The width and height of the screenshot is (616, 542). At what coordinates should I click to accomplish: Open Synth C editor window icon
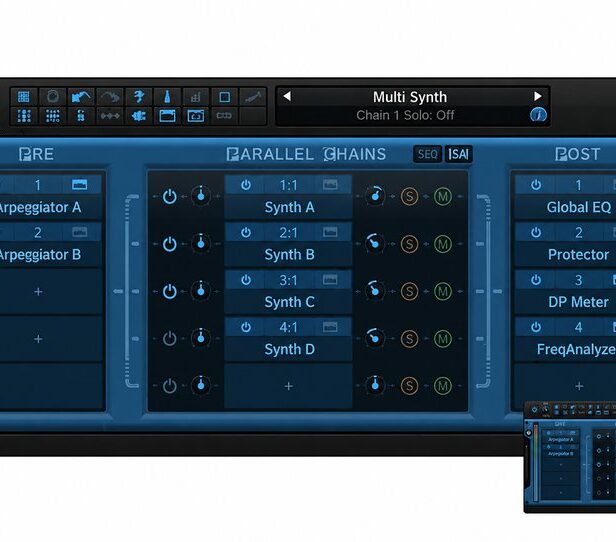pos(330,280)
